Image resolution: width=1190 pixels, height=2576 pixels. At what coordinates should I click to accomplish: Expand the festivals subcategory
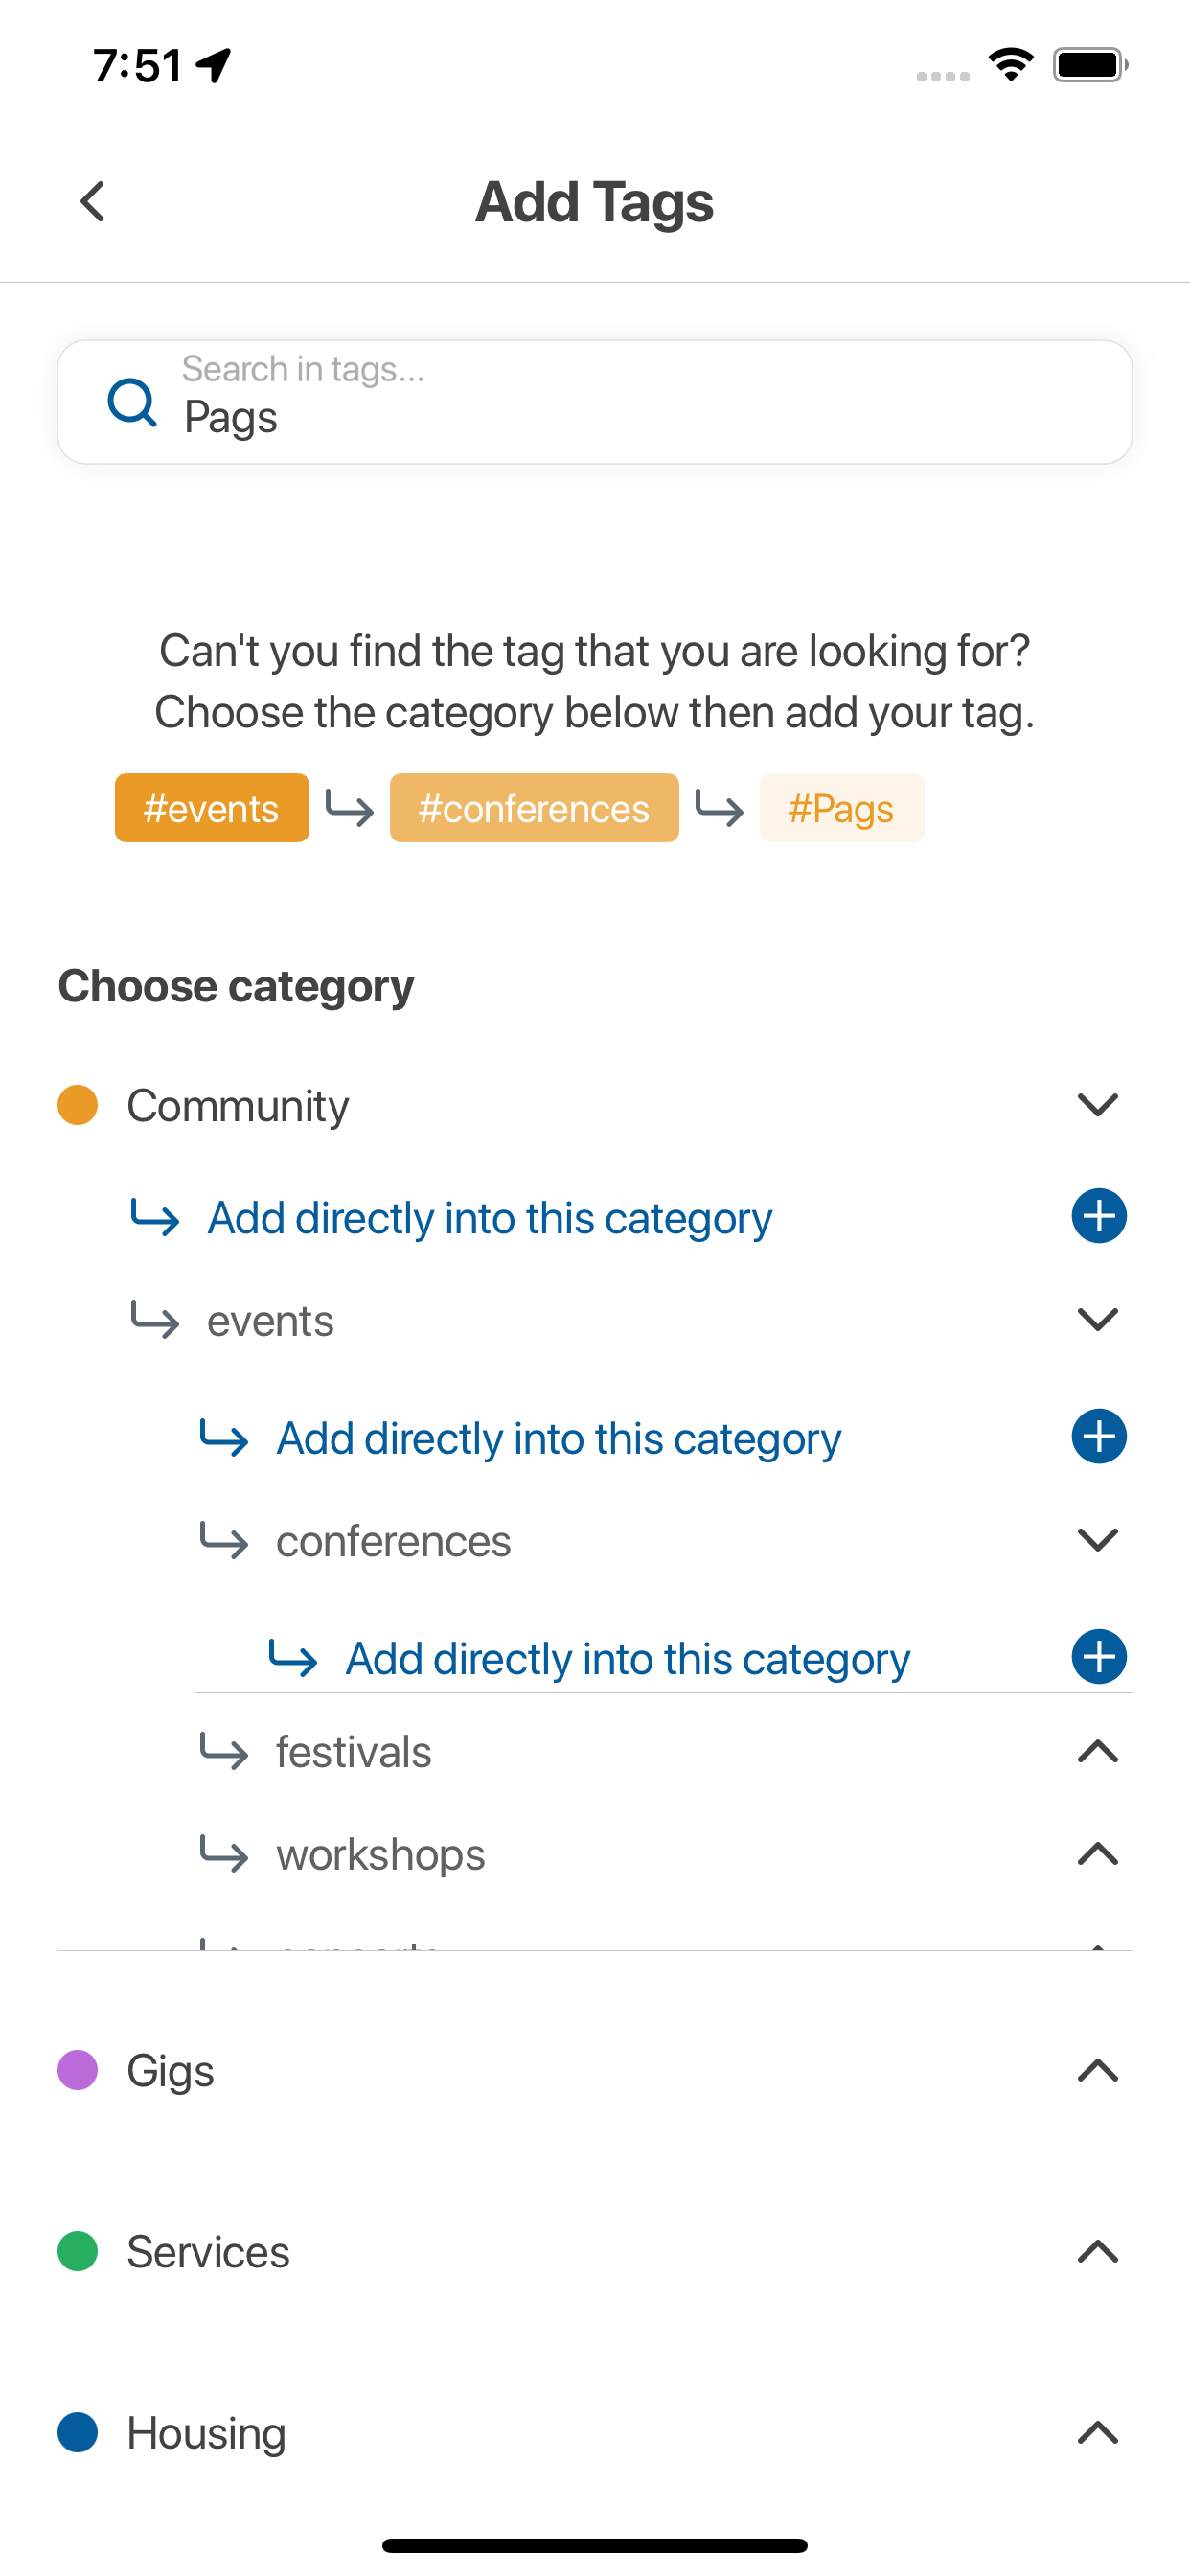[1098, 1751]
